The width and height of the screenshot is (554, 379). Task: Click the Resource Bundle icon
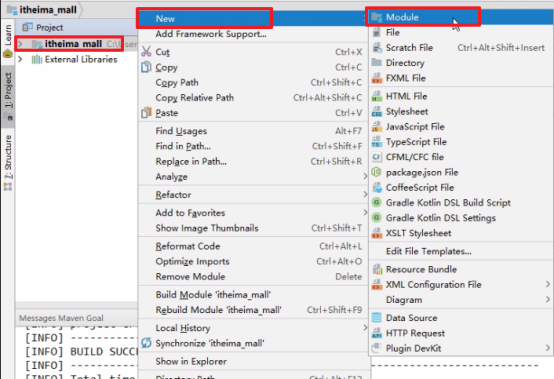click(x=377, y=270)
